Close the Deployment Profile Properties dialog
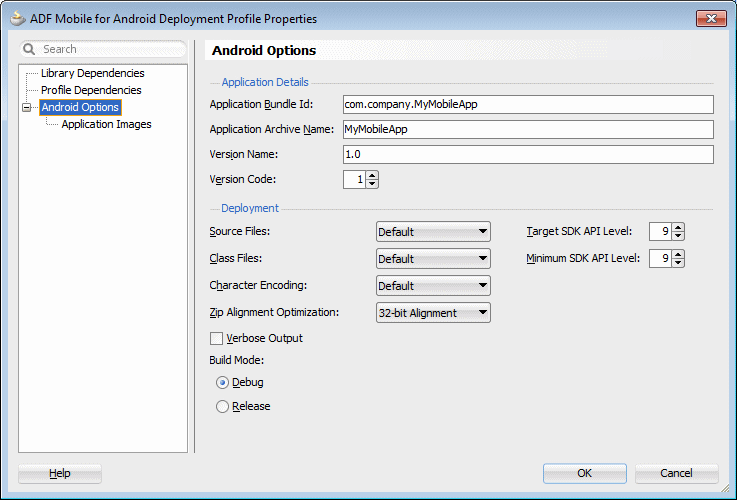 coord(711,18)
